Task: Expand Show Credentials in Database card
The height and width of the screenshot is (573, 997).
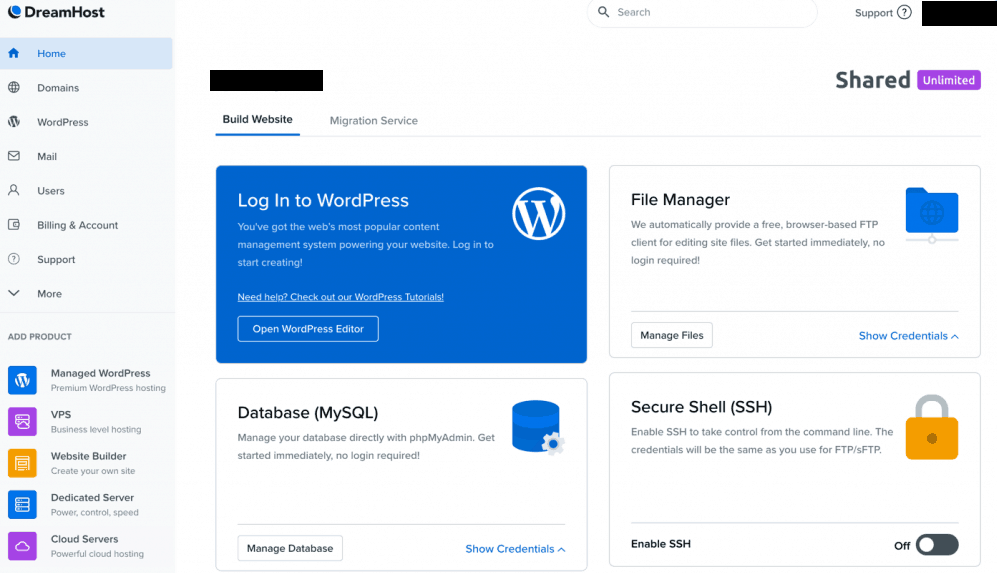Action: coord(515,549)
